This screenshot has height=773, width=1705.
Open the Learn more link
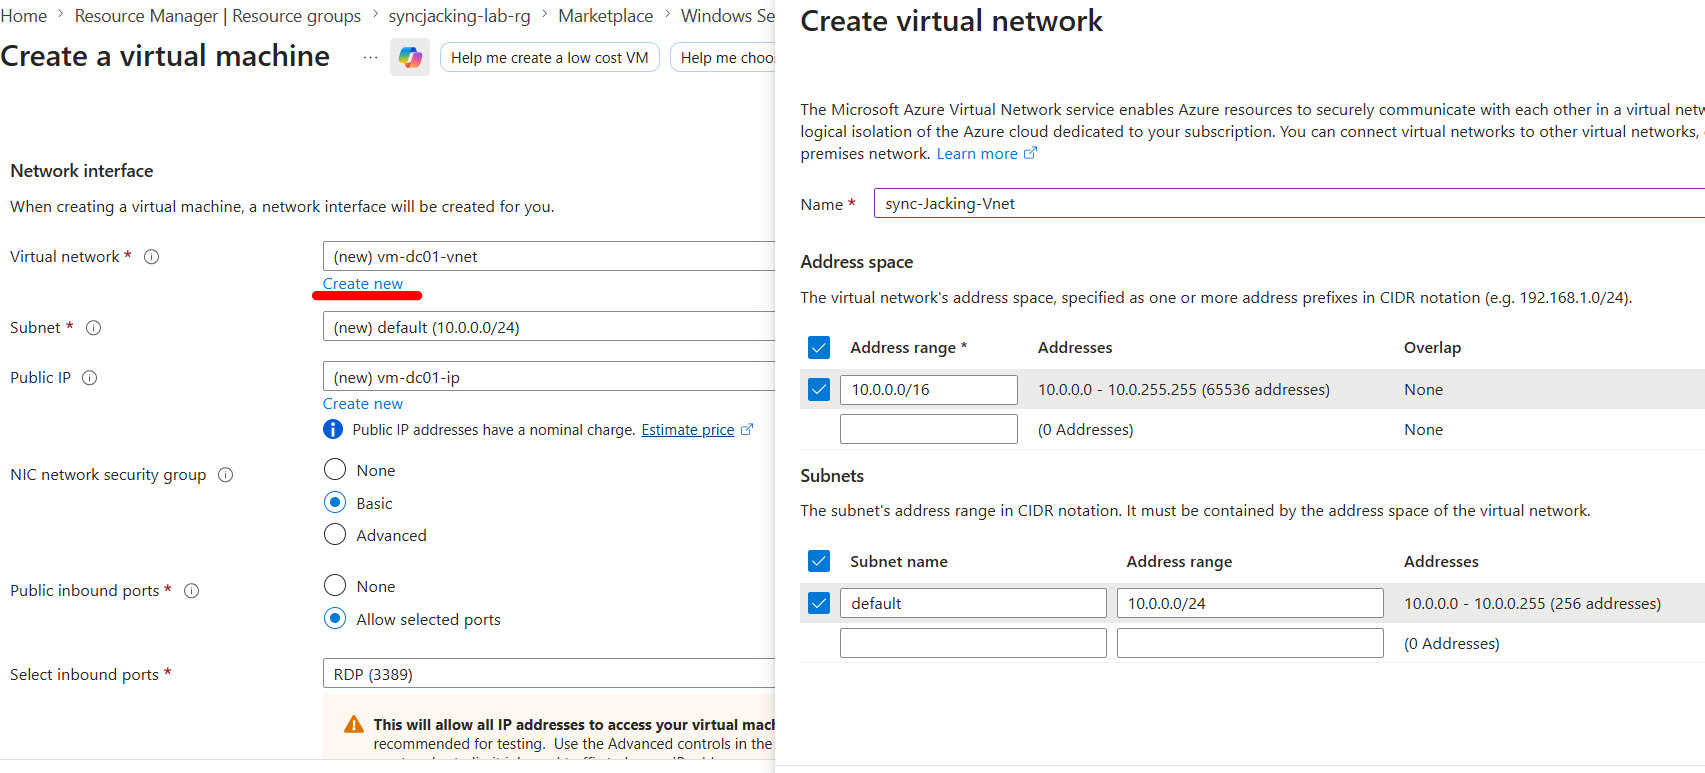(977, 154)
